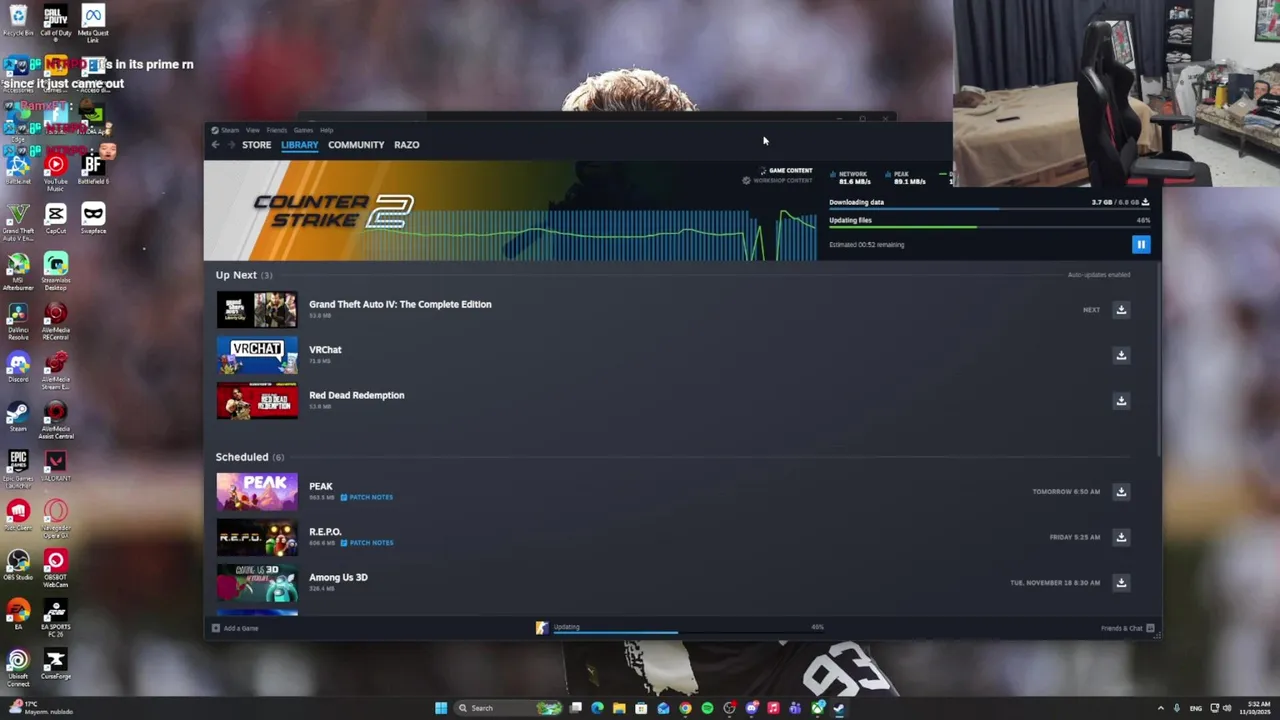Open Recycle Bin desktop icon
This screenshot has height=720, width=1280.
pyautogui.click(x=18, y=20)
